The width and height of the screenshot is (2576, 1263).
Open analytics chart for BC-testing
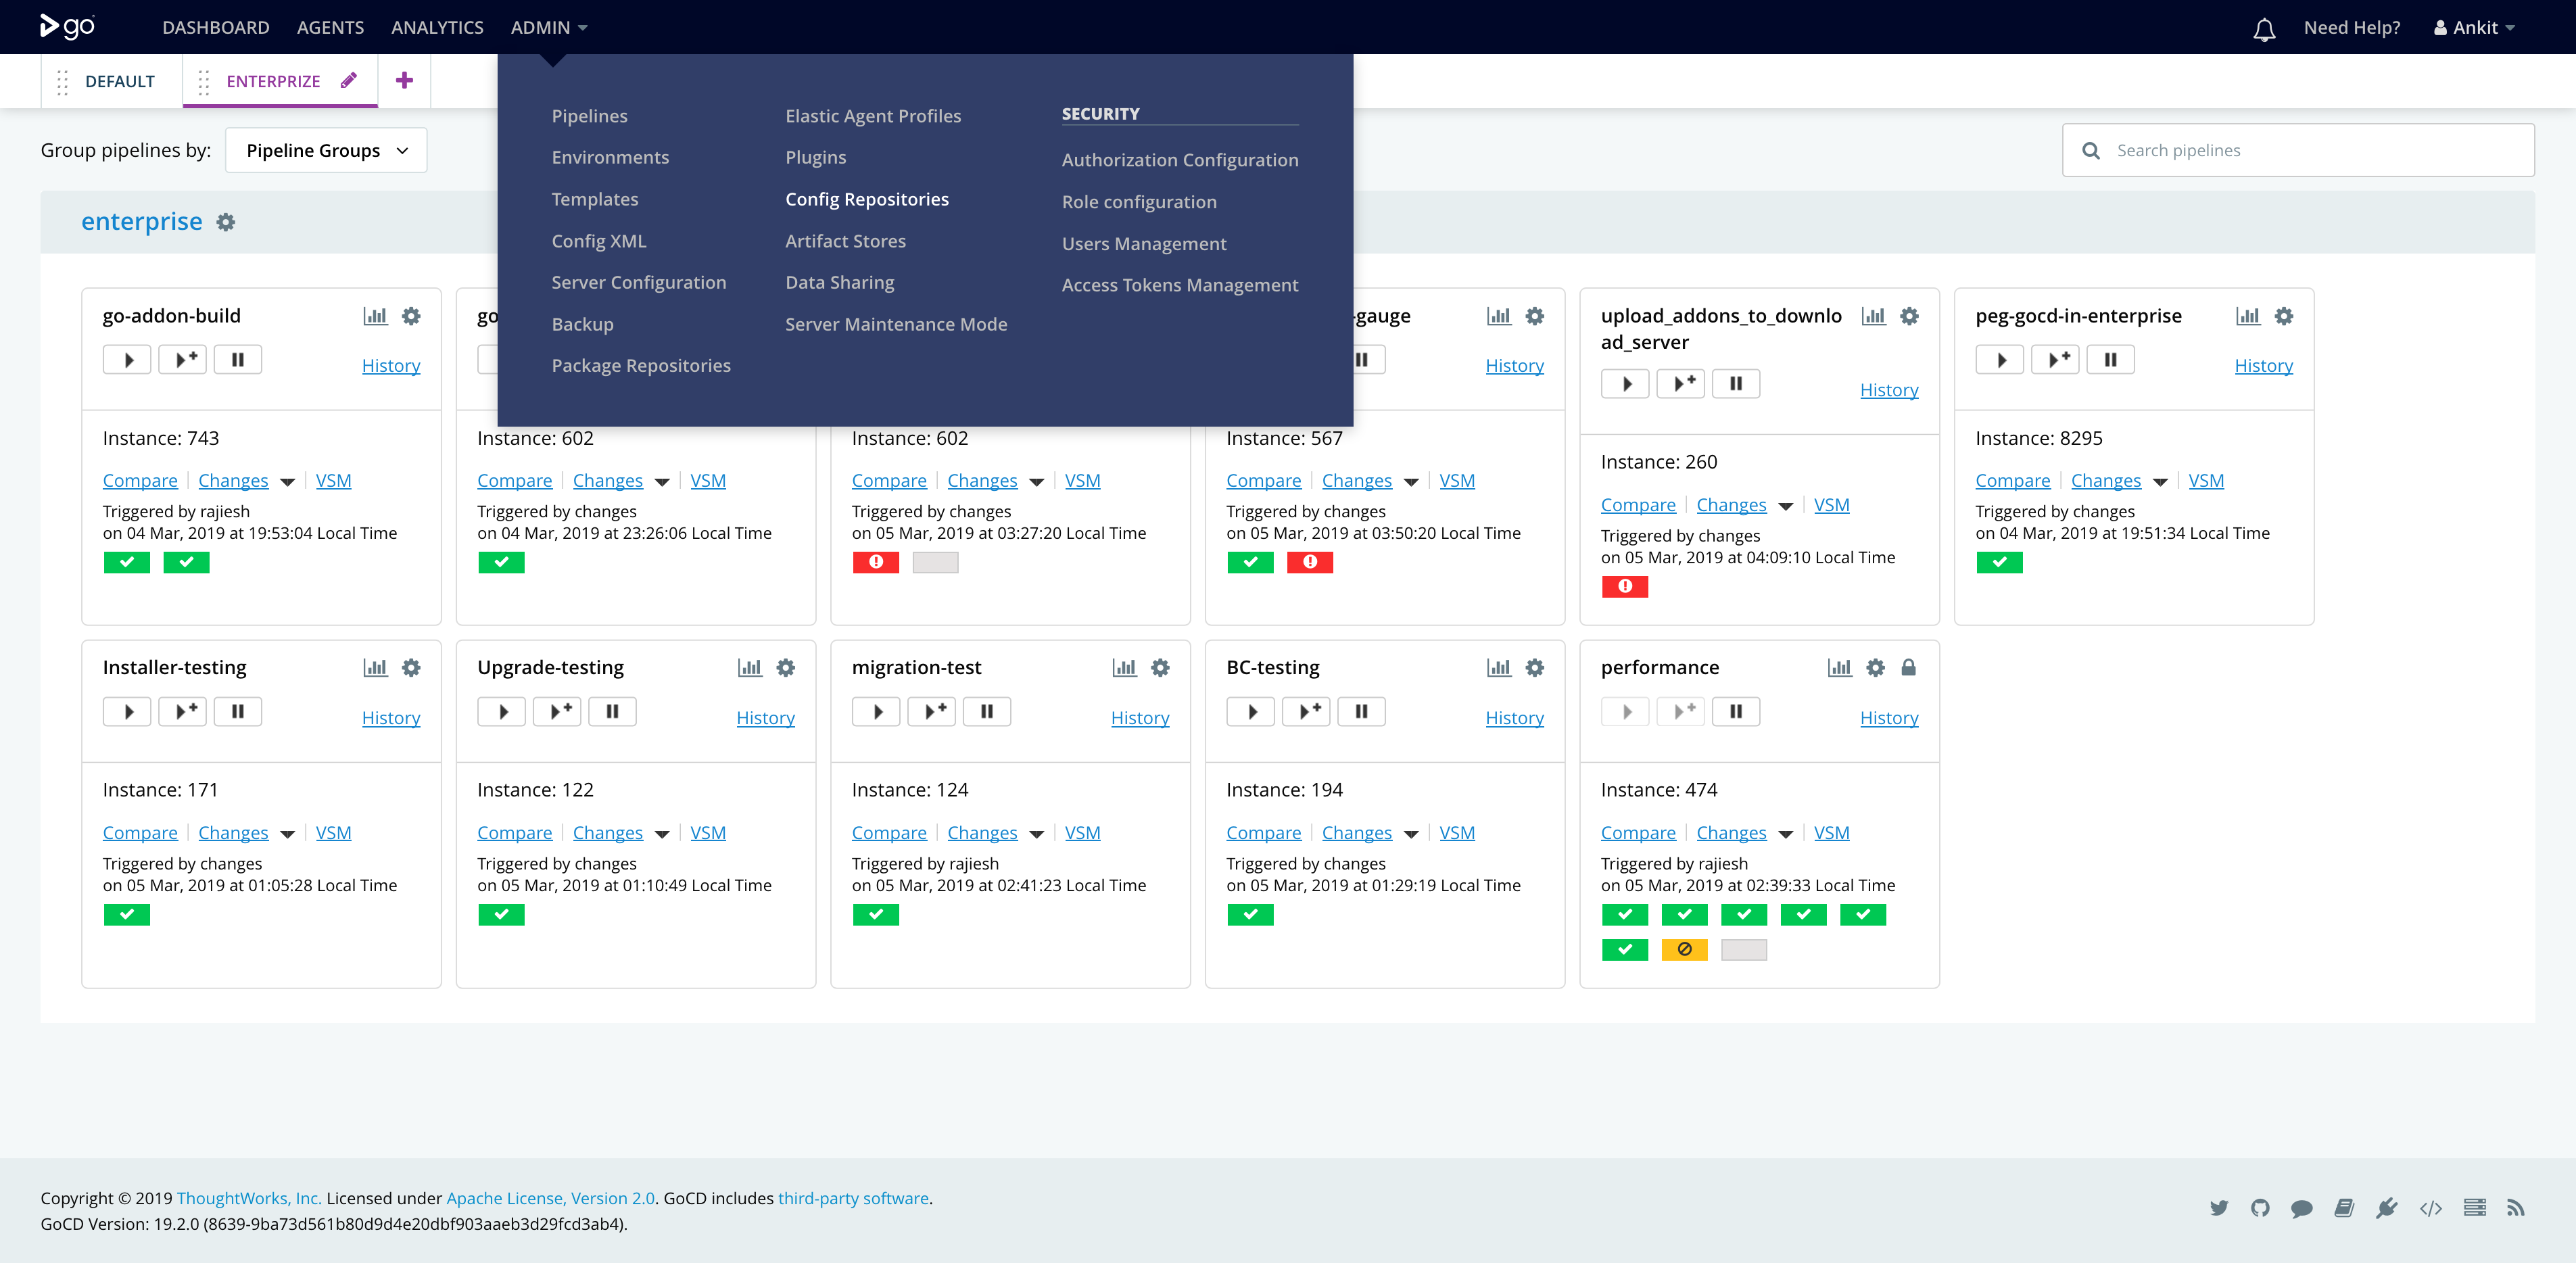(x=1499, y=668)
